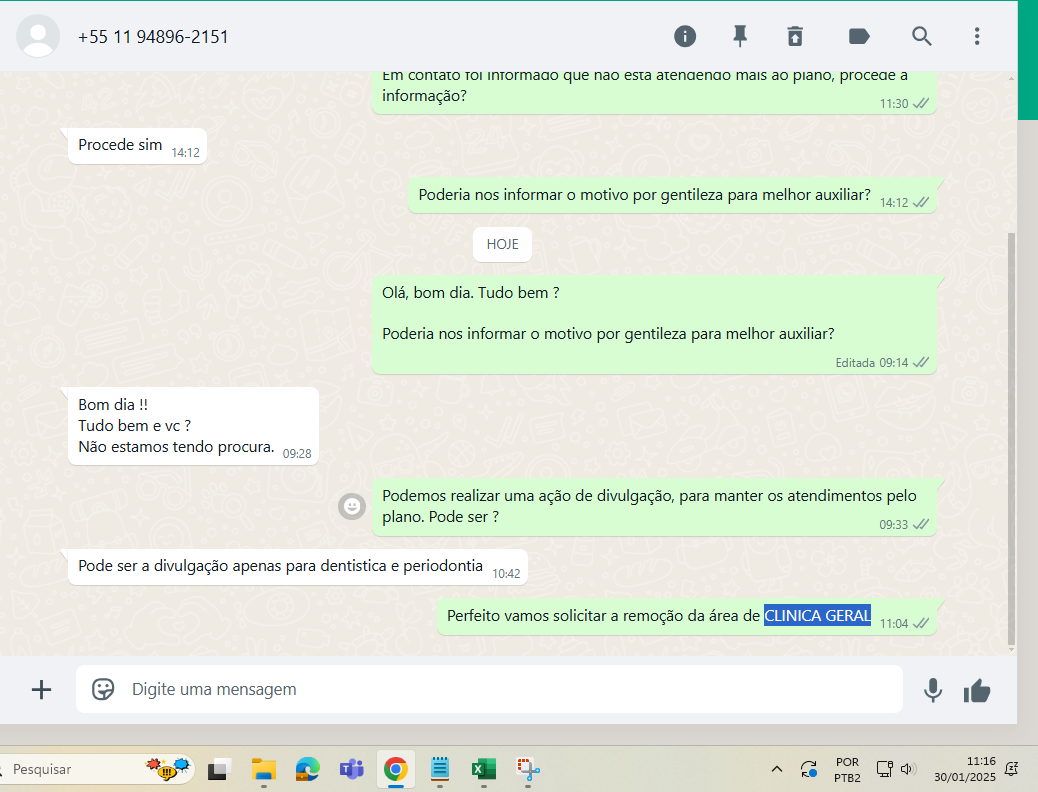
Task: Record voice message with microphone icon
Action: 933,690
